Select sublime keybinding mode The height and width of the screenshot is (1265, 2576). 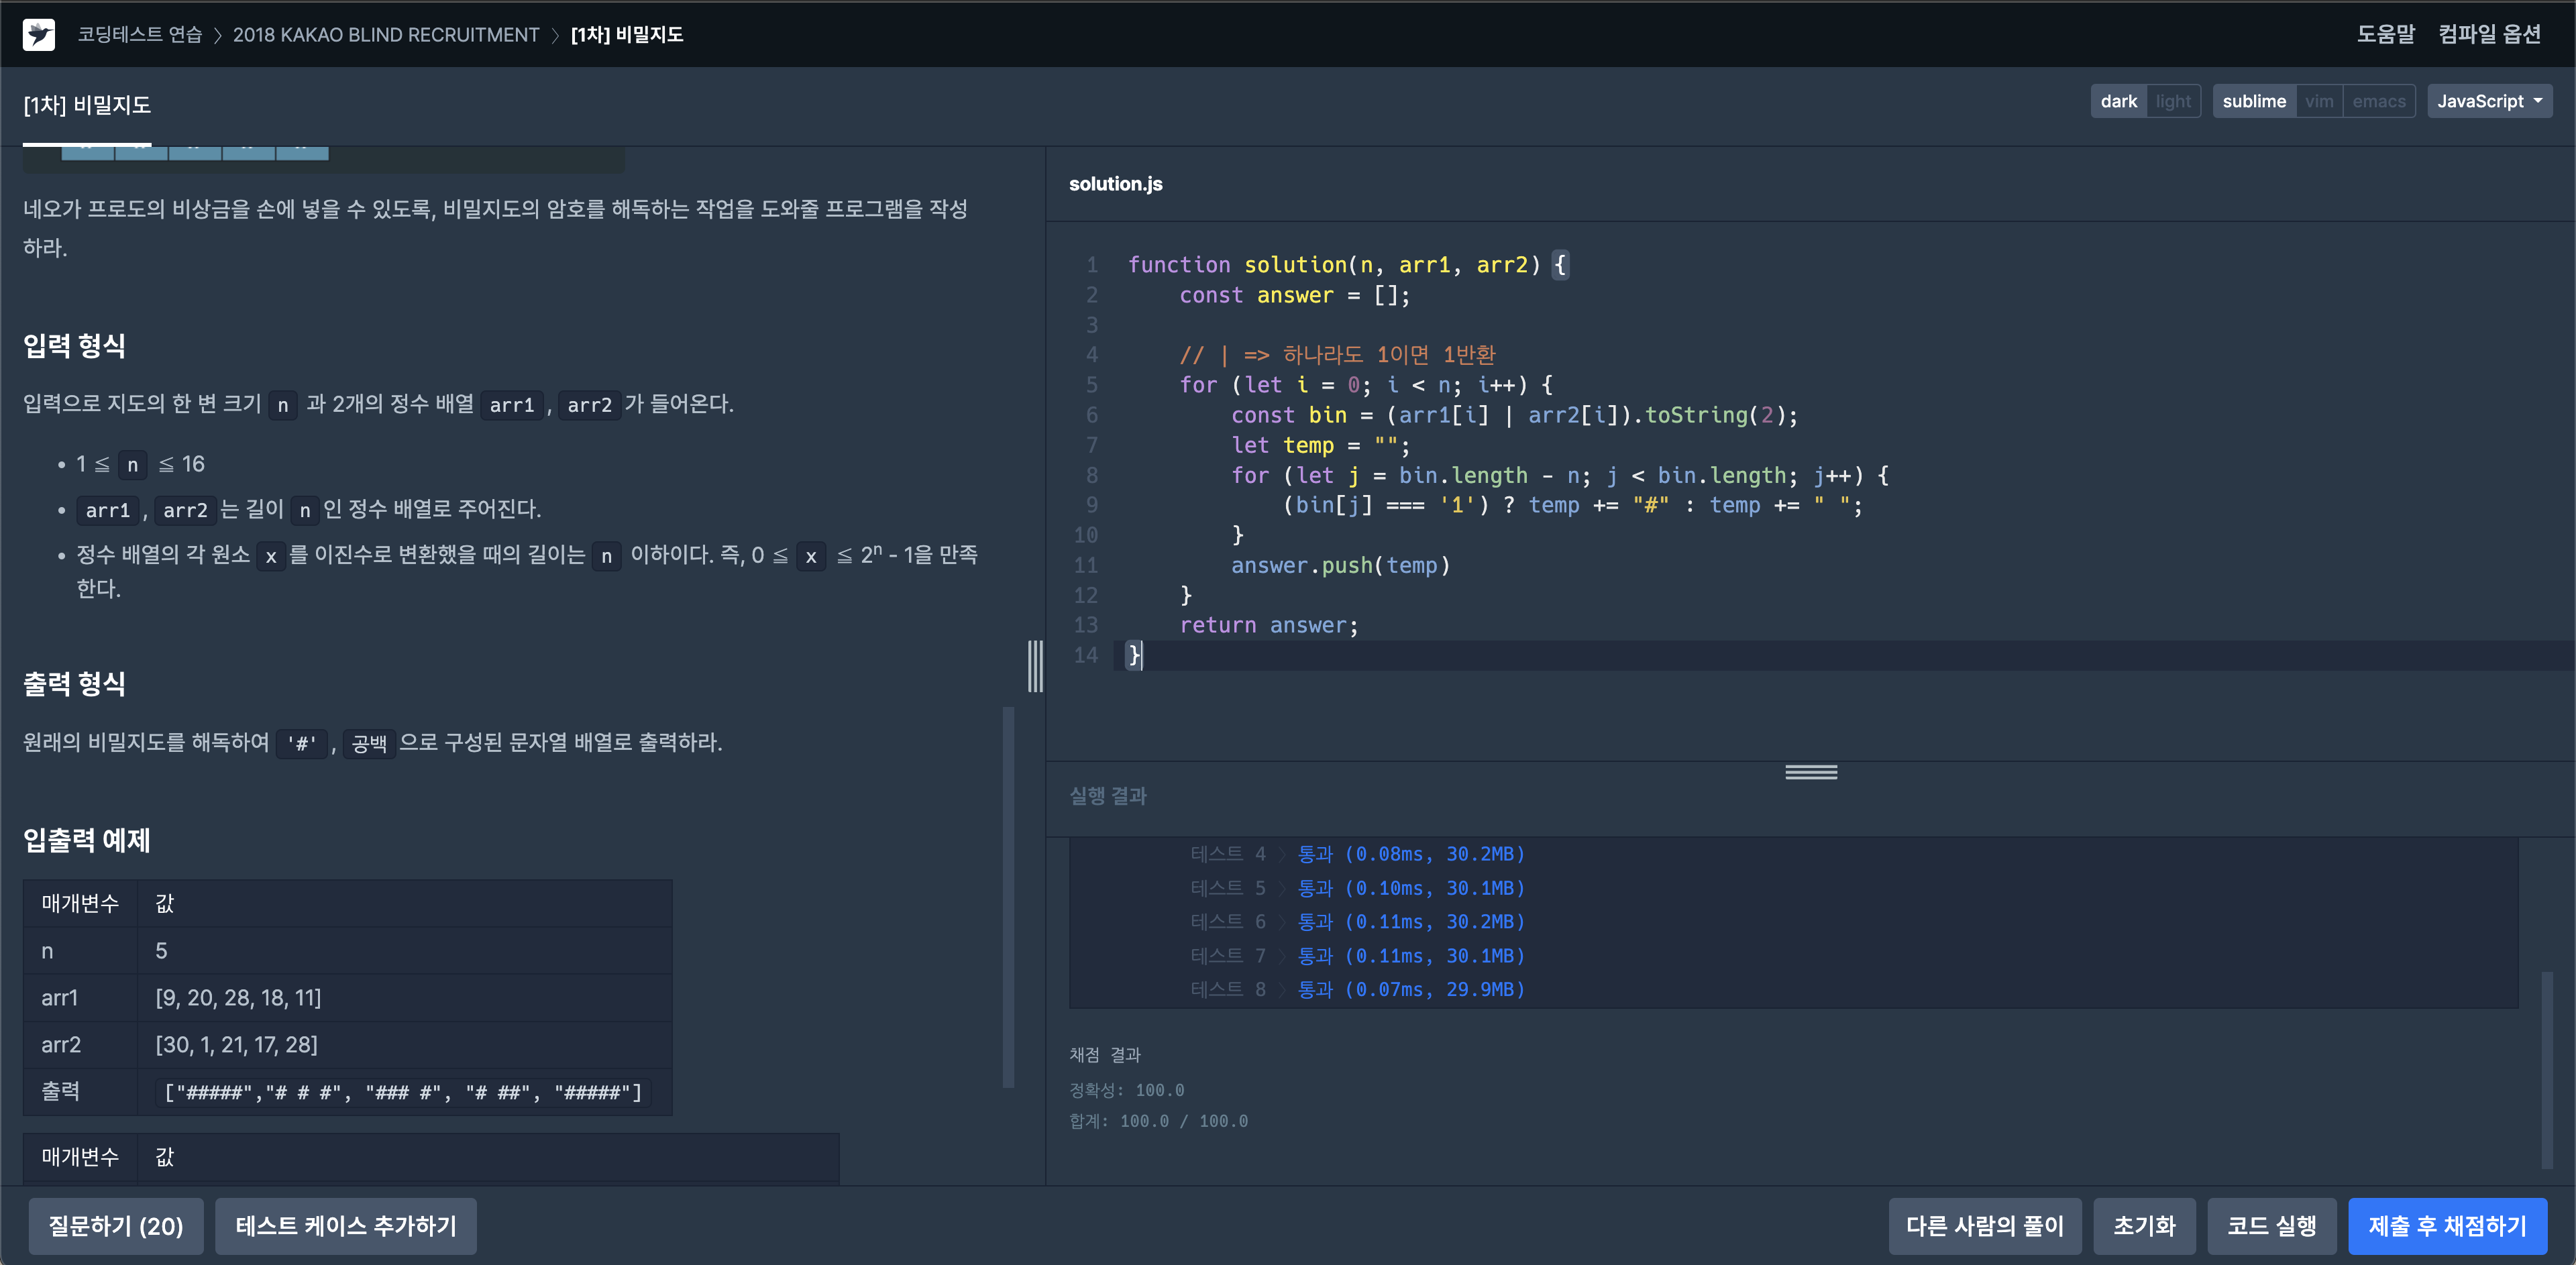click(2254, 101)
